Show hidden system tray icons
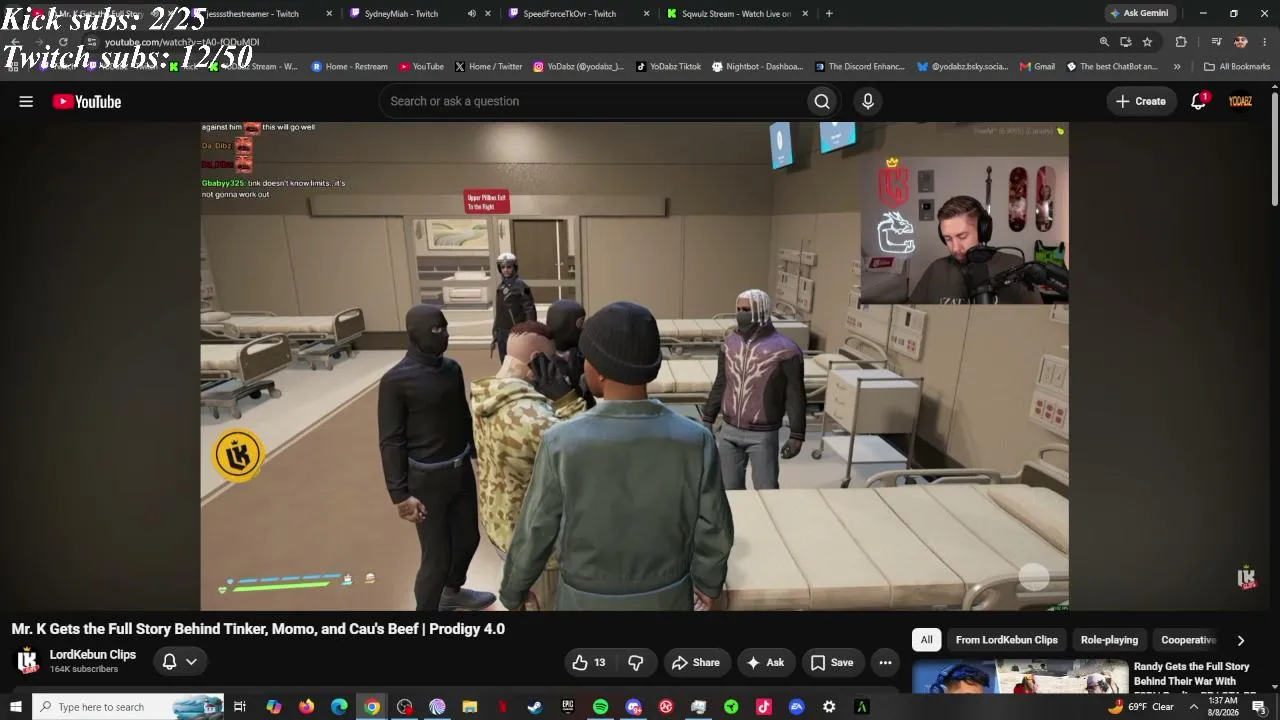This screenshot has height=720, width=1280. pyautogui.click(x=1193, y=707)
